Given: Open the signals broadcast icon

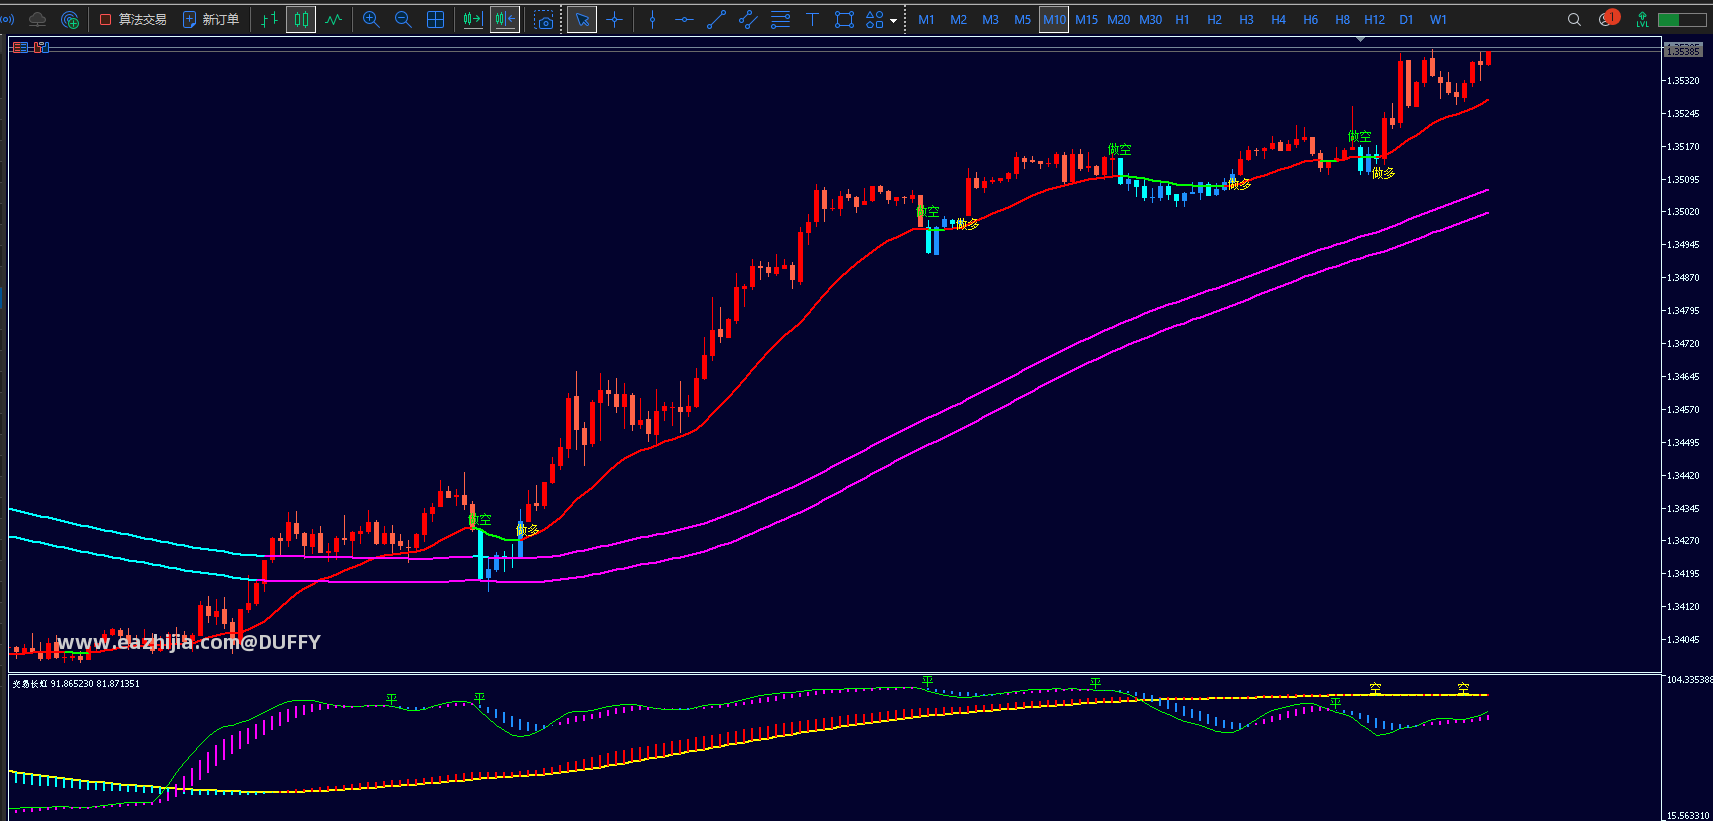Looking at the screenshot, I should click(x=6, y=19).
